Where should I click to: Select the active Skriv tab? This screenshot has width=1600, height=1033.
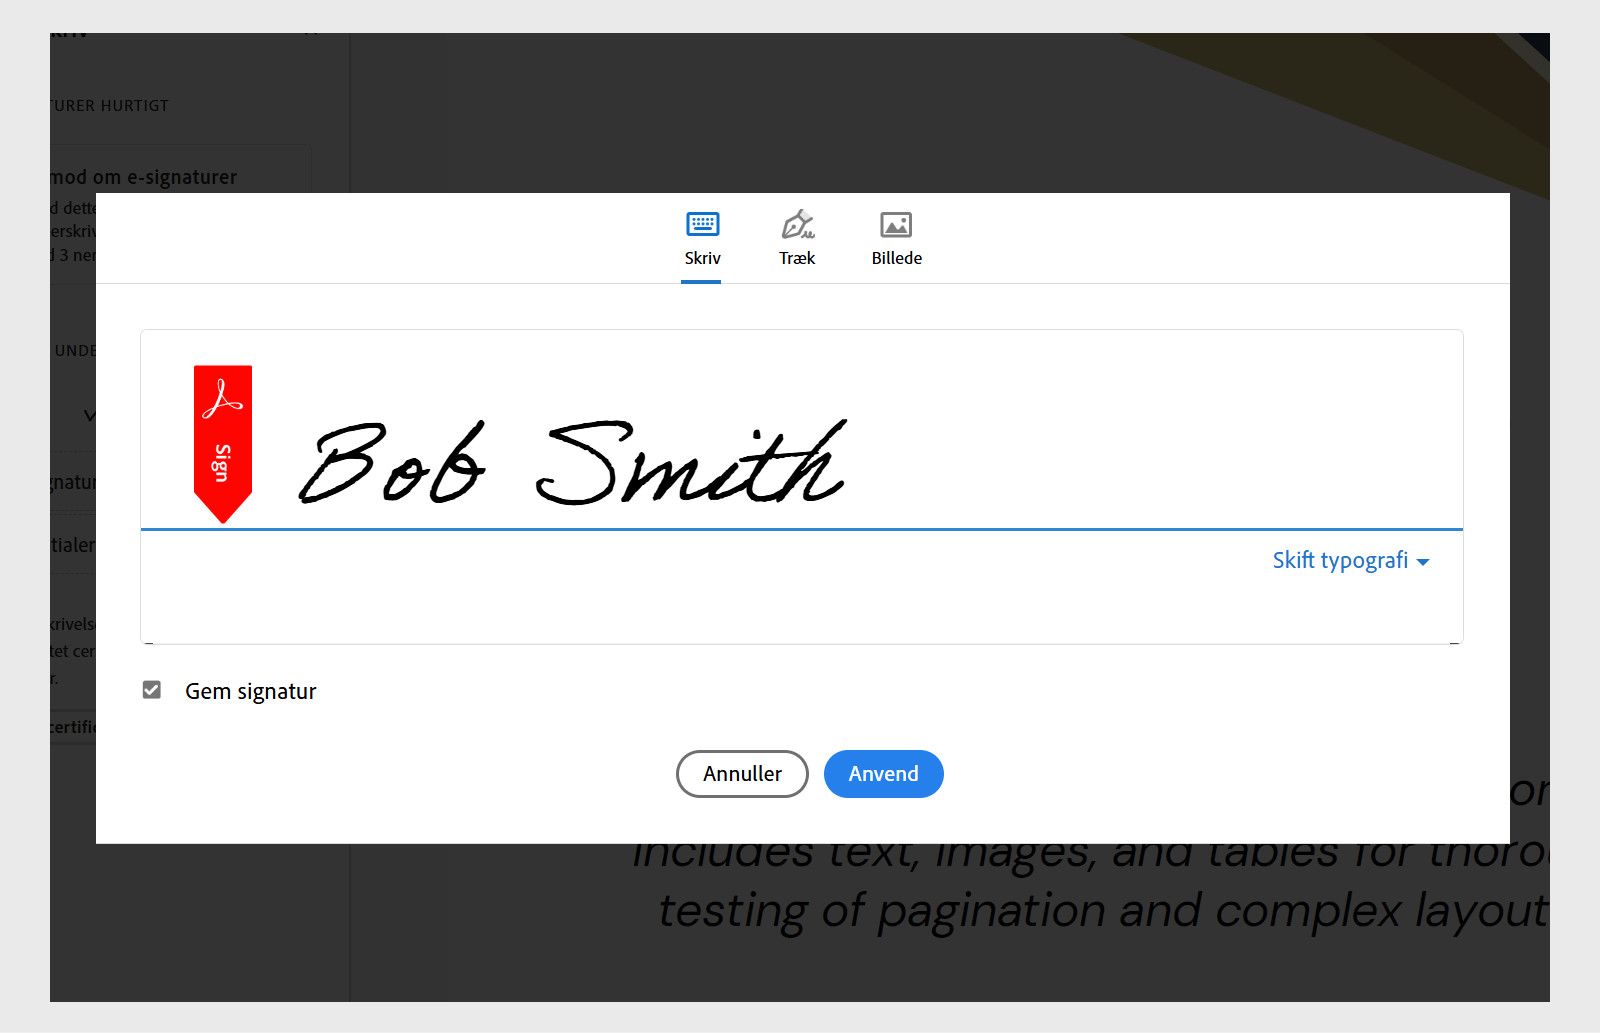pyautogui.click(x=701, y=240)
